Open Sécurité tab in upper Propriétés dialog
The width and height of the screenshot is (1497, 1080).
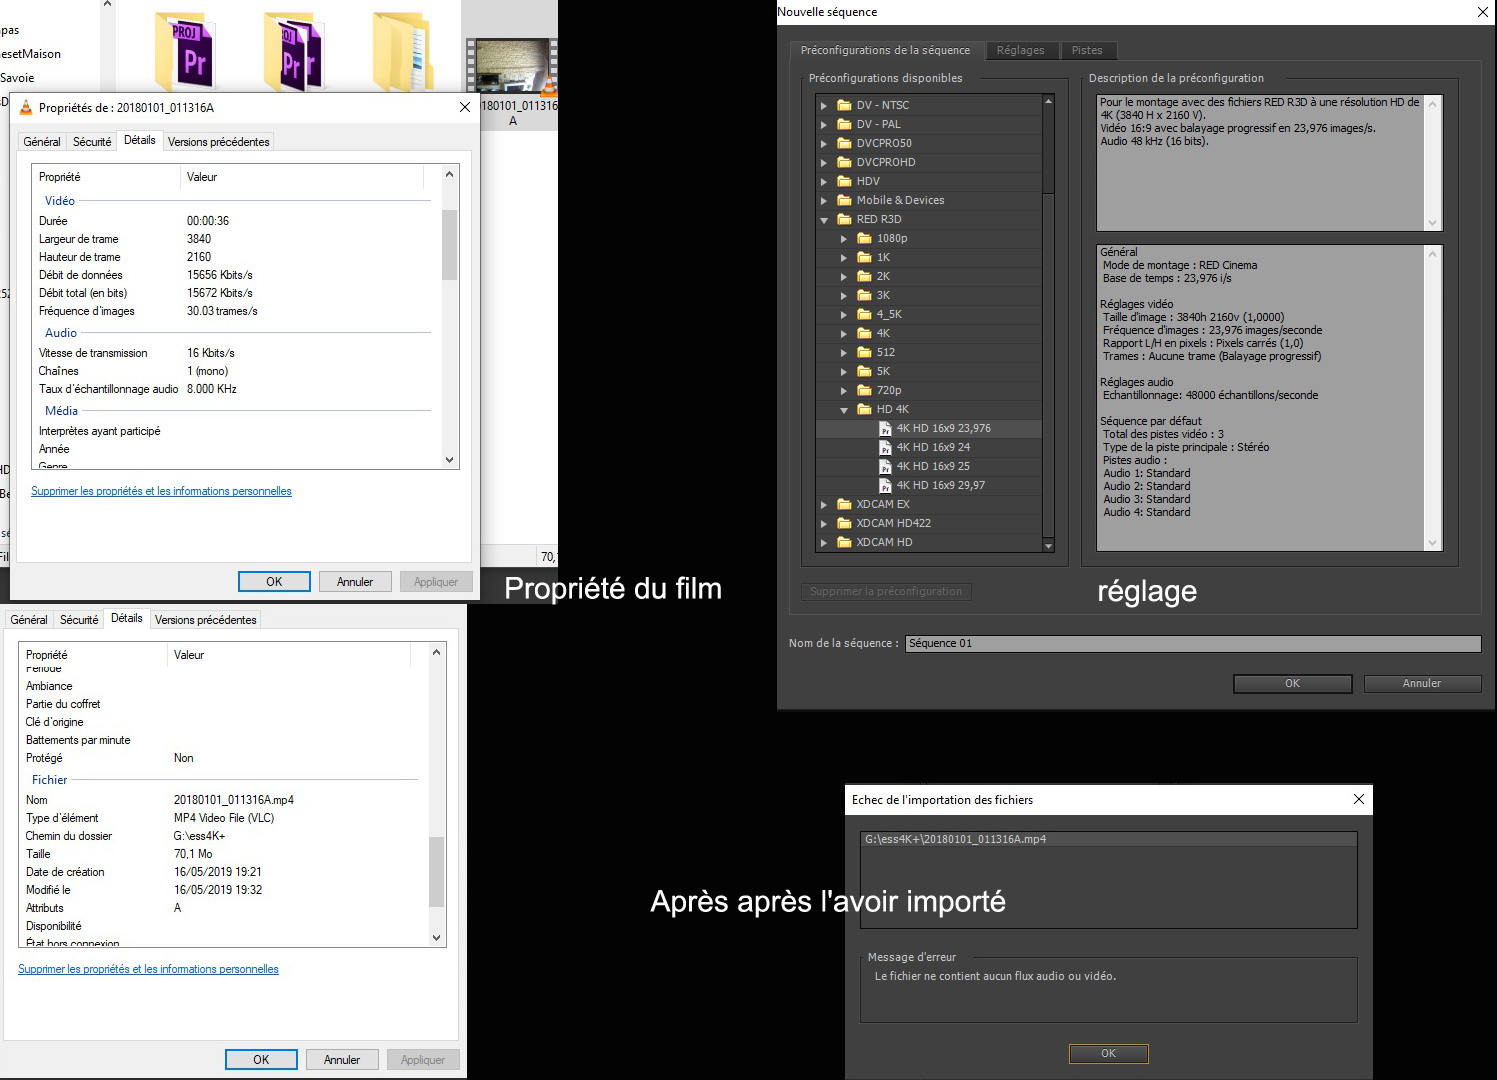(92, 142)
